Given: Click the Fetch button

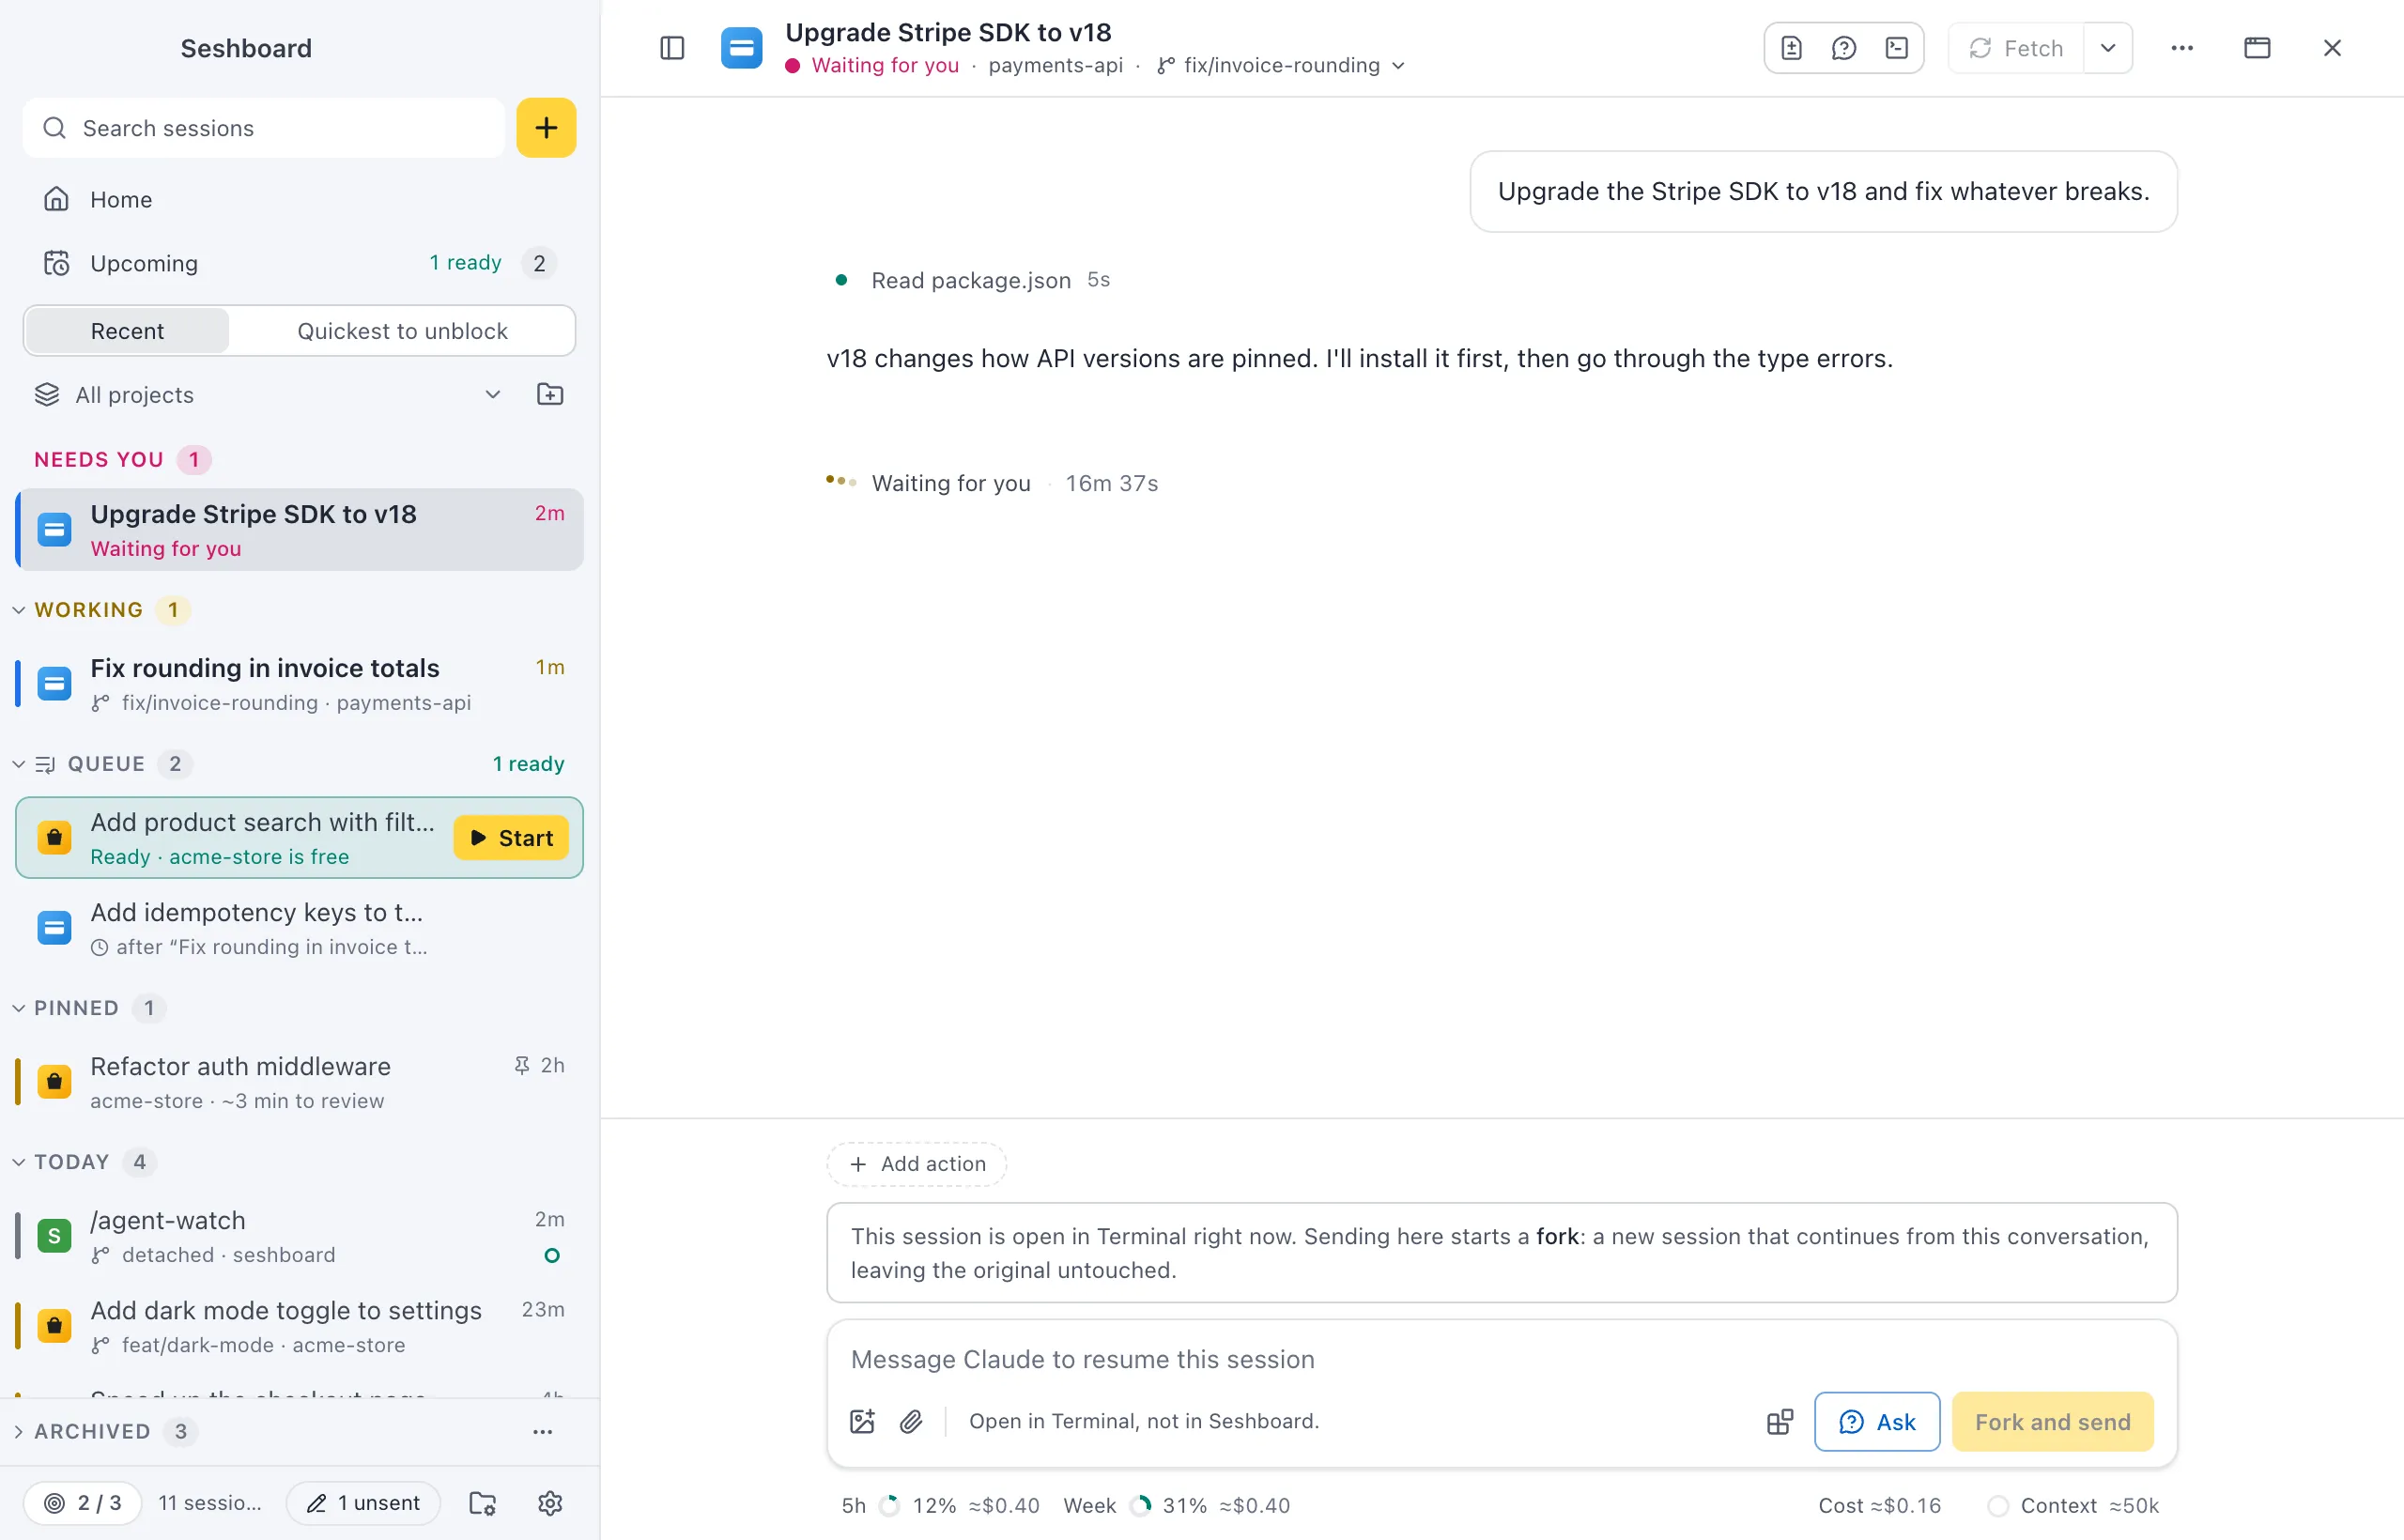Looking at the screenshot, I should (x=2016, y=48).
